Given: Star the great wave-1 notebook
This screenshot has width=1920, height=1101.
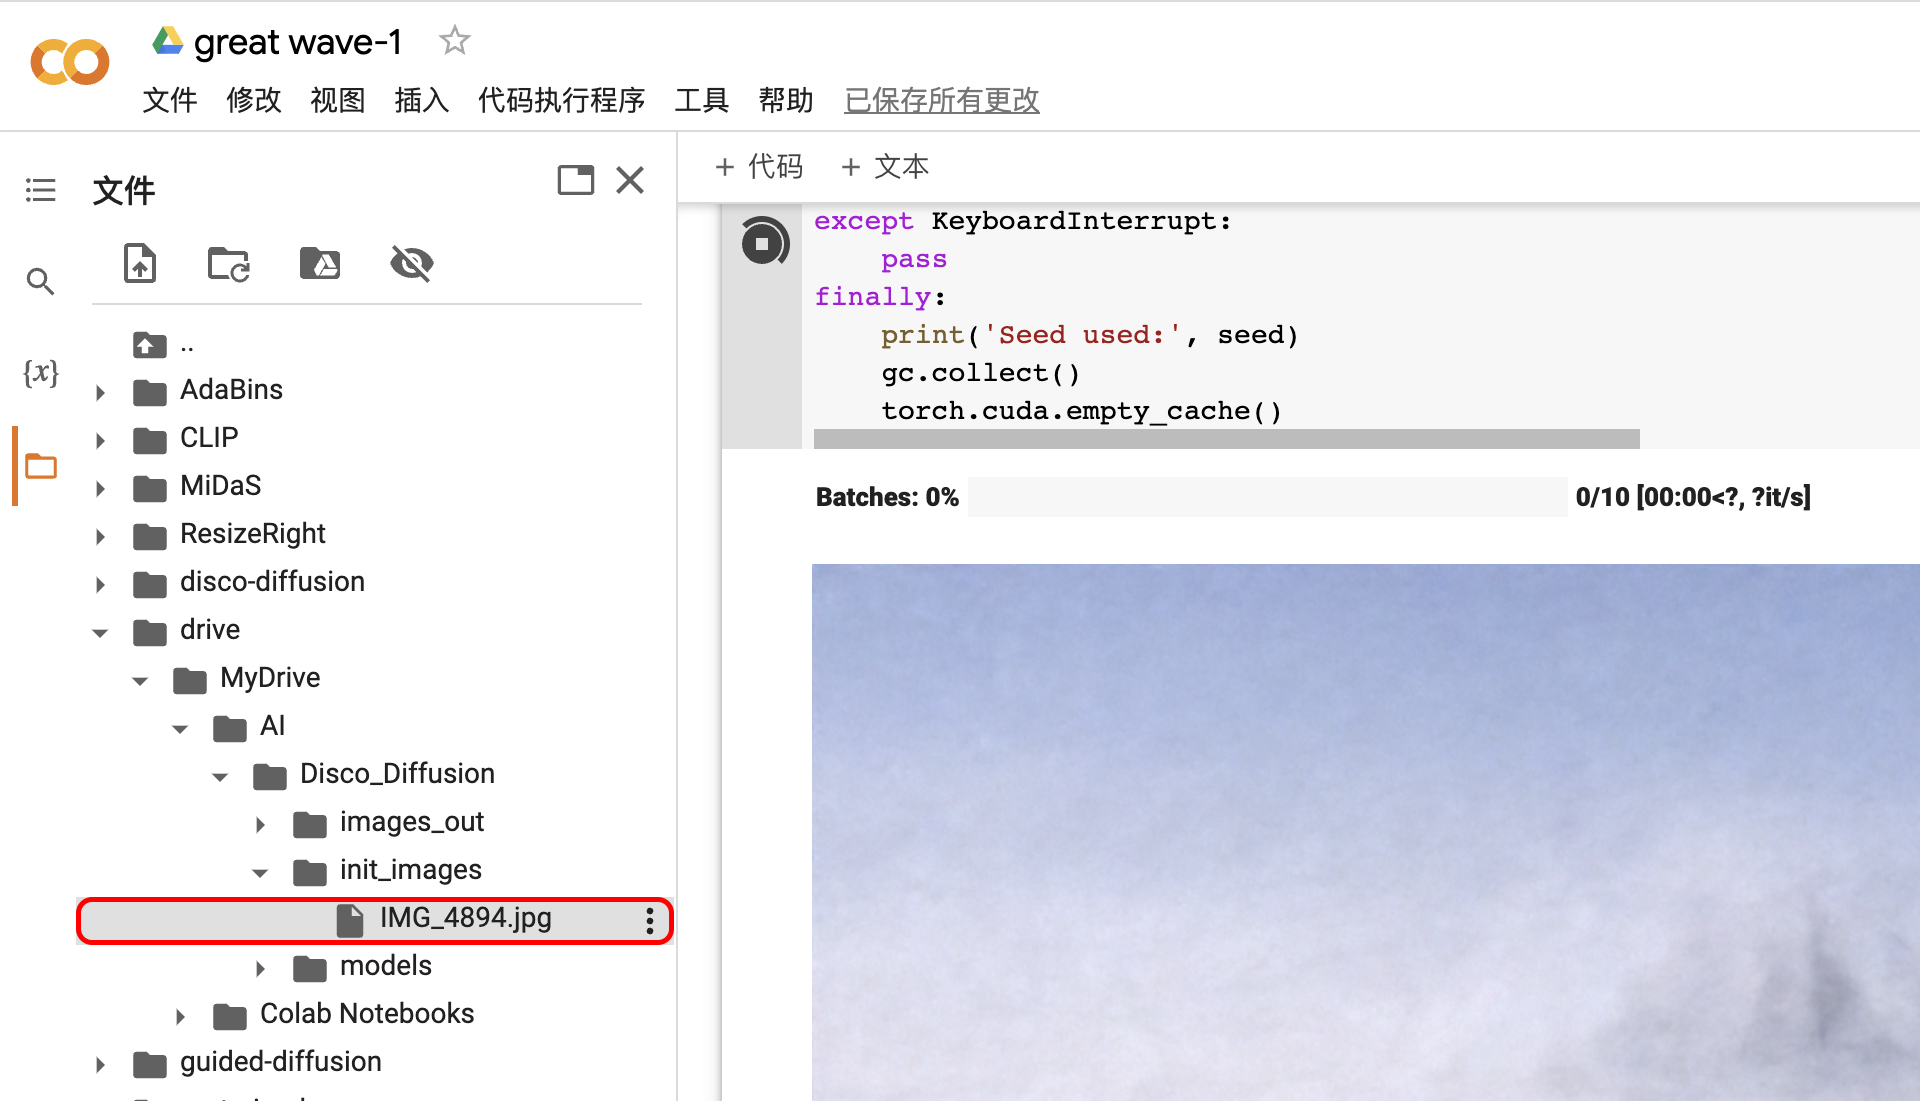Looking at the screenshot, I should coord(455,41).
